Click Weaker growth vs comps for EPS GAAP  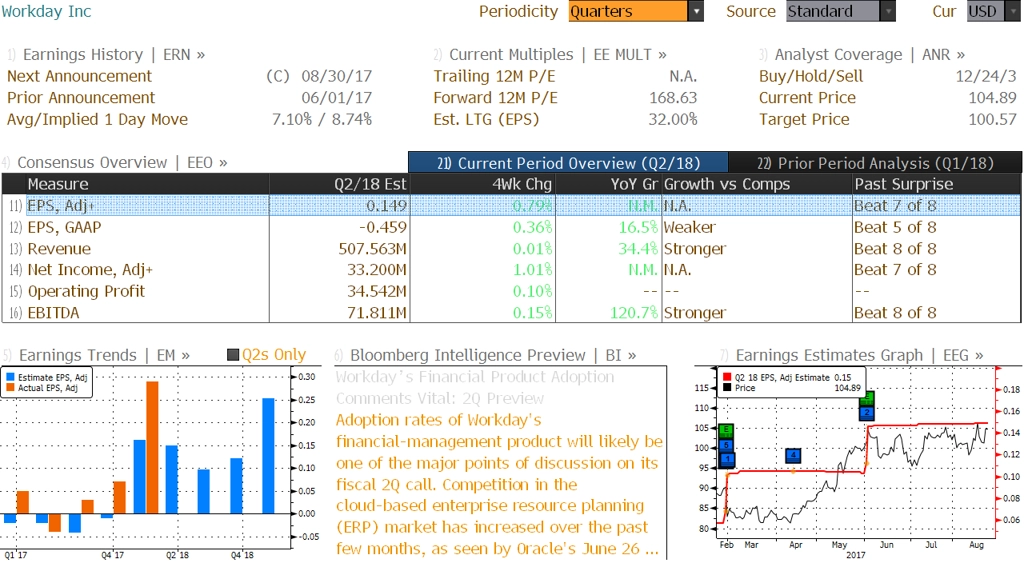point(690,227)
